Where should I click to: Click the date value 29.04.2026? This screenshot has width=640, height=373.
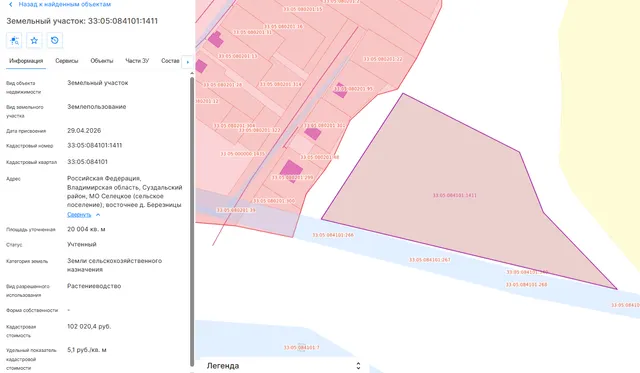pos(84,131)
